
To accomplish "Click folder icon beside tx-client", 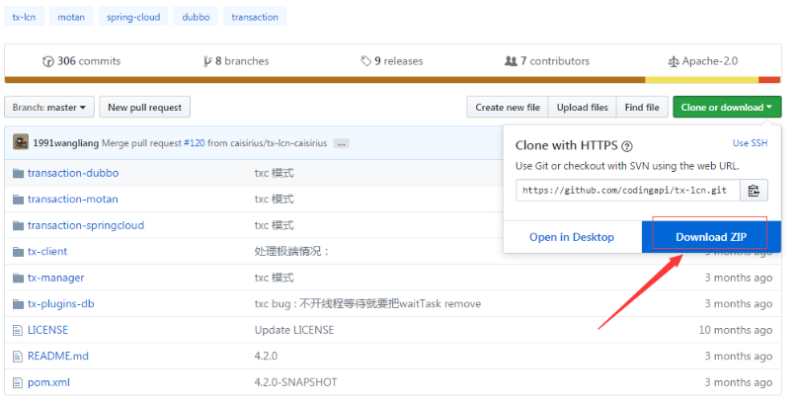I will click(18, 252).
